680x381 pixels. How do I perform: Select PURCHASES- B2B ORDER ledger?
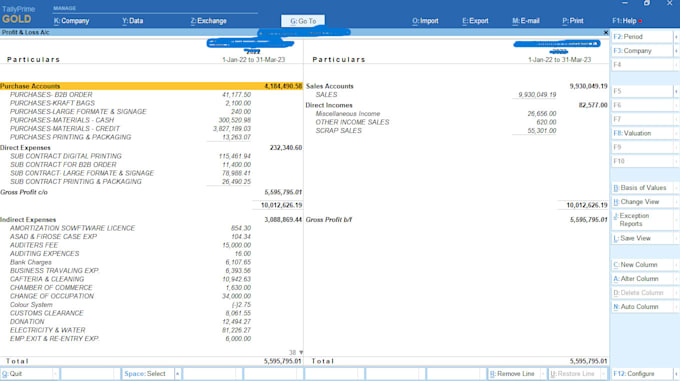click(51, 94)
